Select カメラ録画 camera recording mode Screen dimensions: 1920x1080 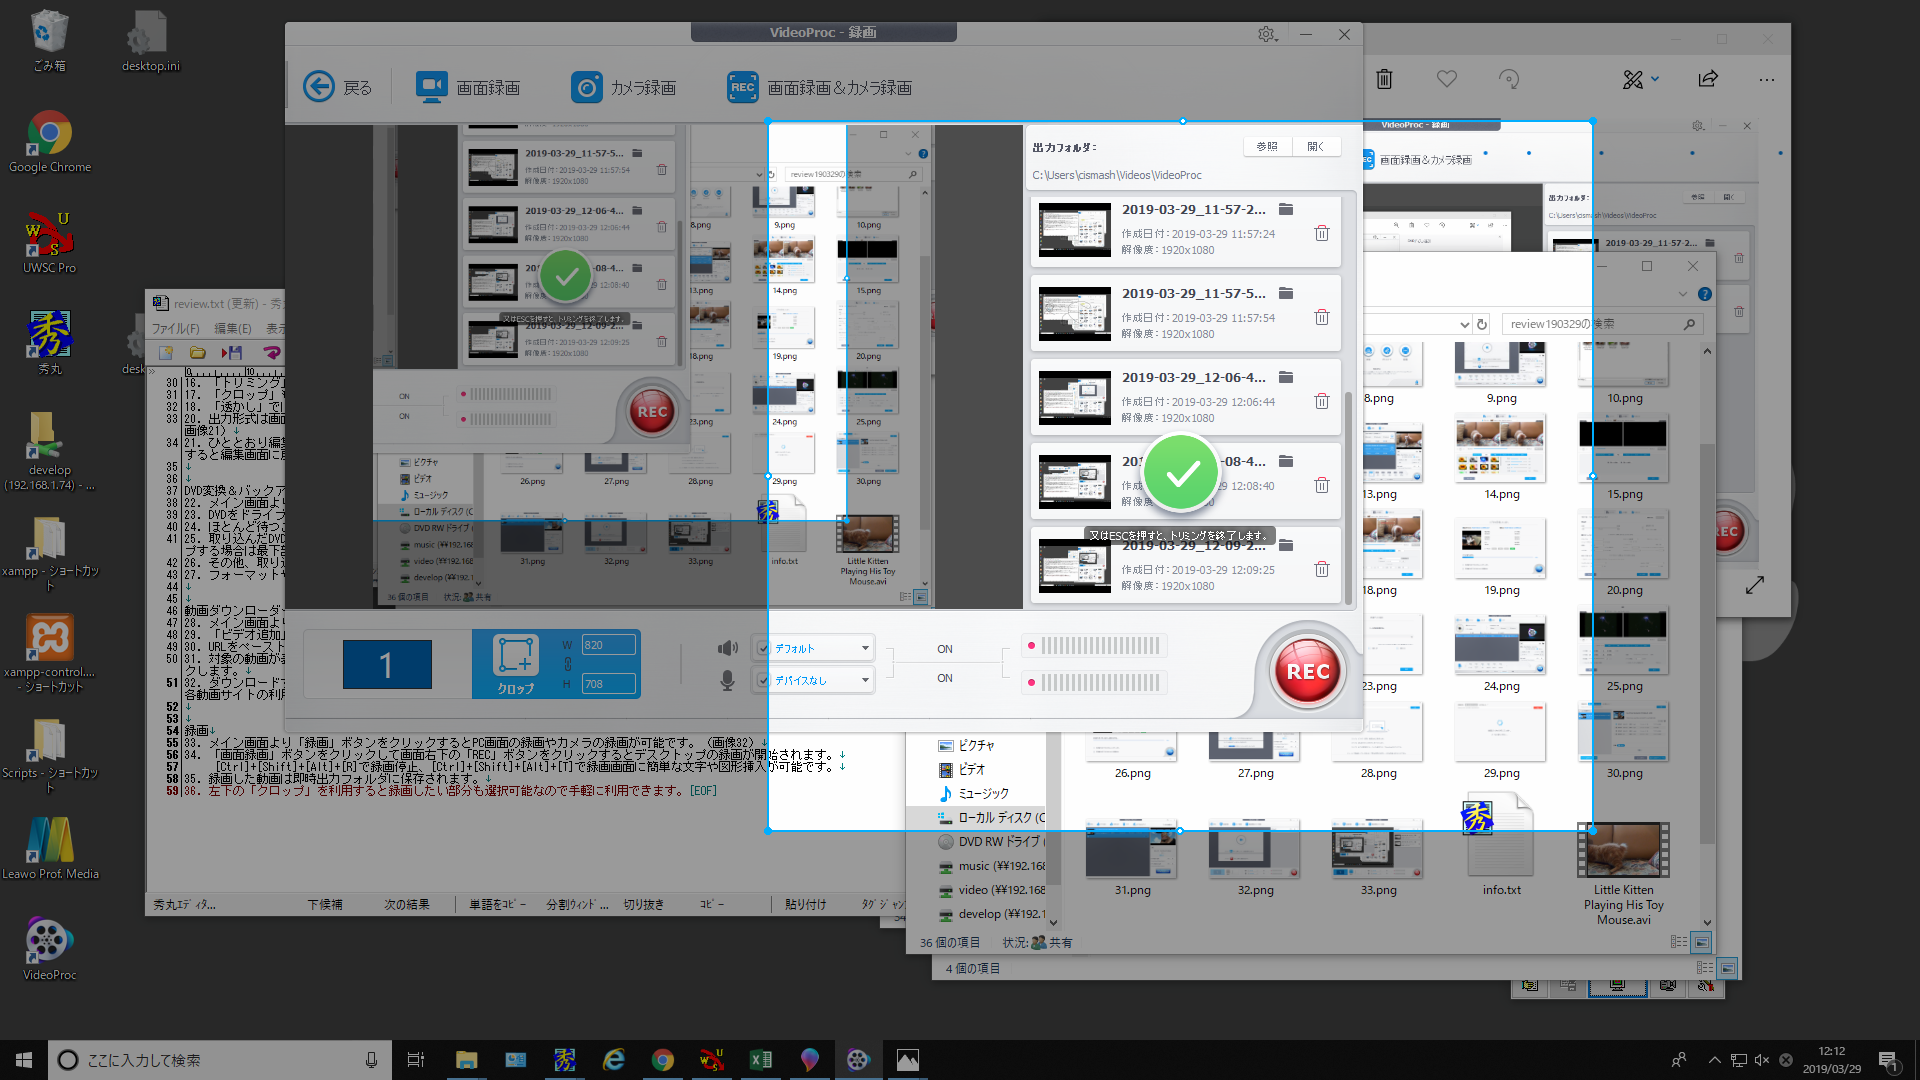point(623,87)
